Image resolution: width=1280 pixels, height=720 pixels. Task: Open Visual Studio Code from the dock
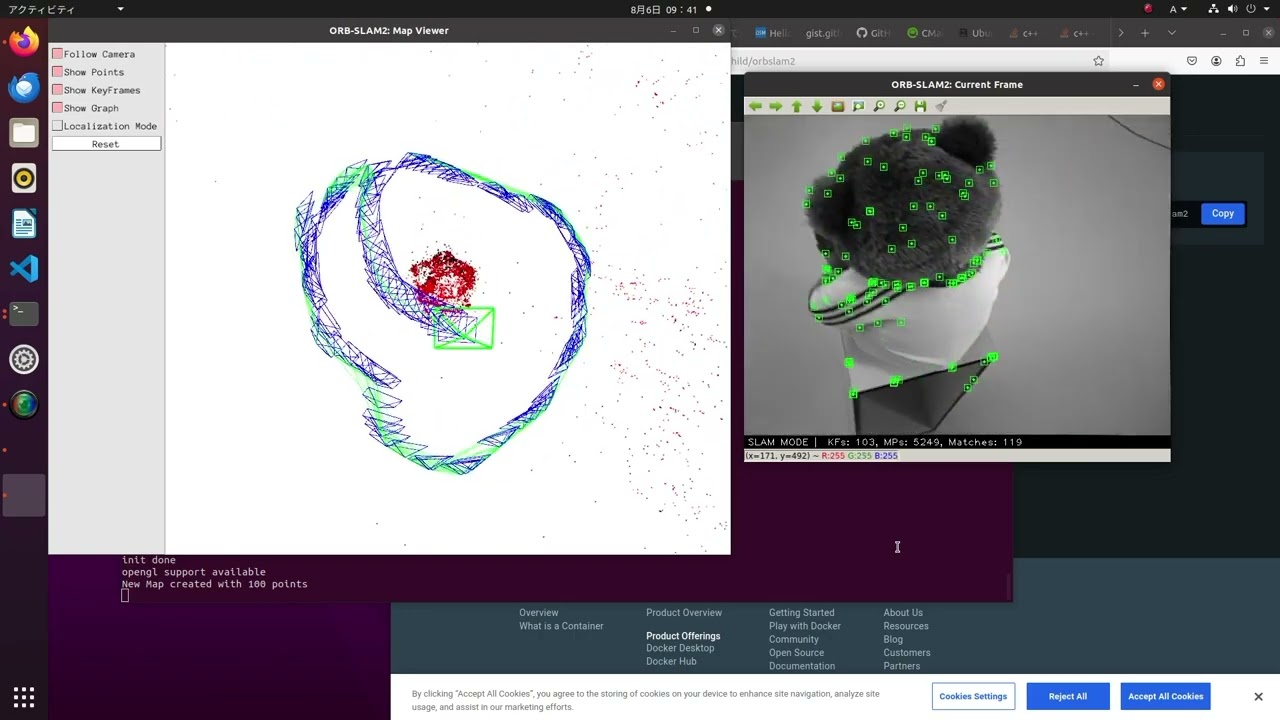click(24, 268)
